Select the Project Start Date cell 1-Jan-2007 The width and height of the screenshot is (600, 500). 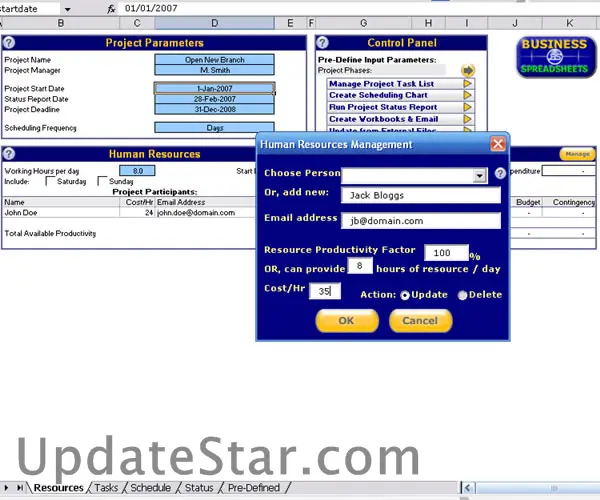[x=214, y=88]
